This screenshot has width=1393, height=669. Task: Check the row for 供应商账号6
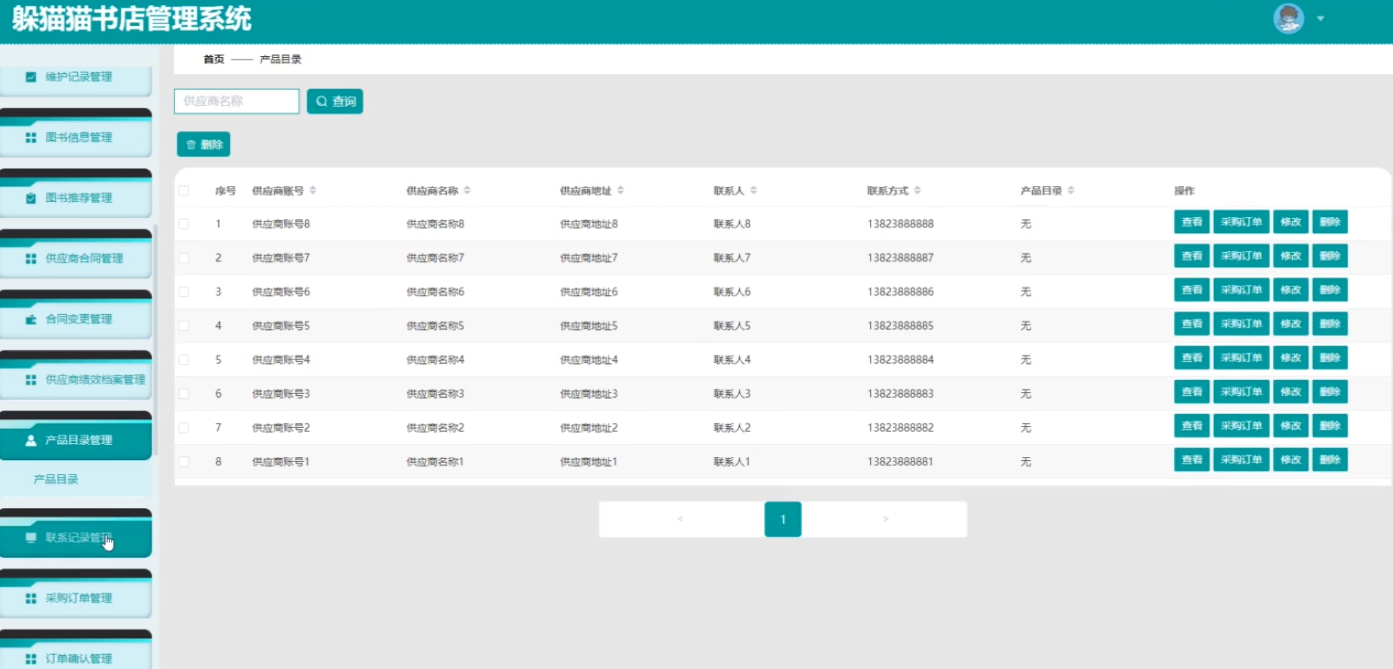pyautogui.click(x=183, y=292)
